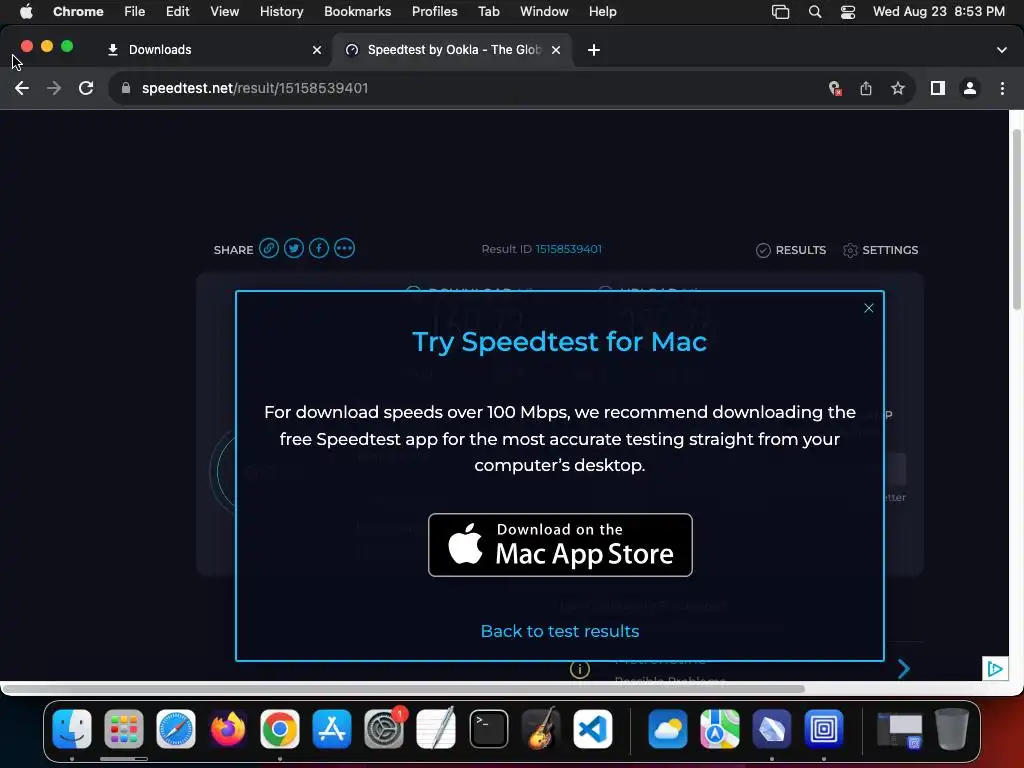
Task: Close the Downloads tab
Action: [x=317, y=50]
